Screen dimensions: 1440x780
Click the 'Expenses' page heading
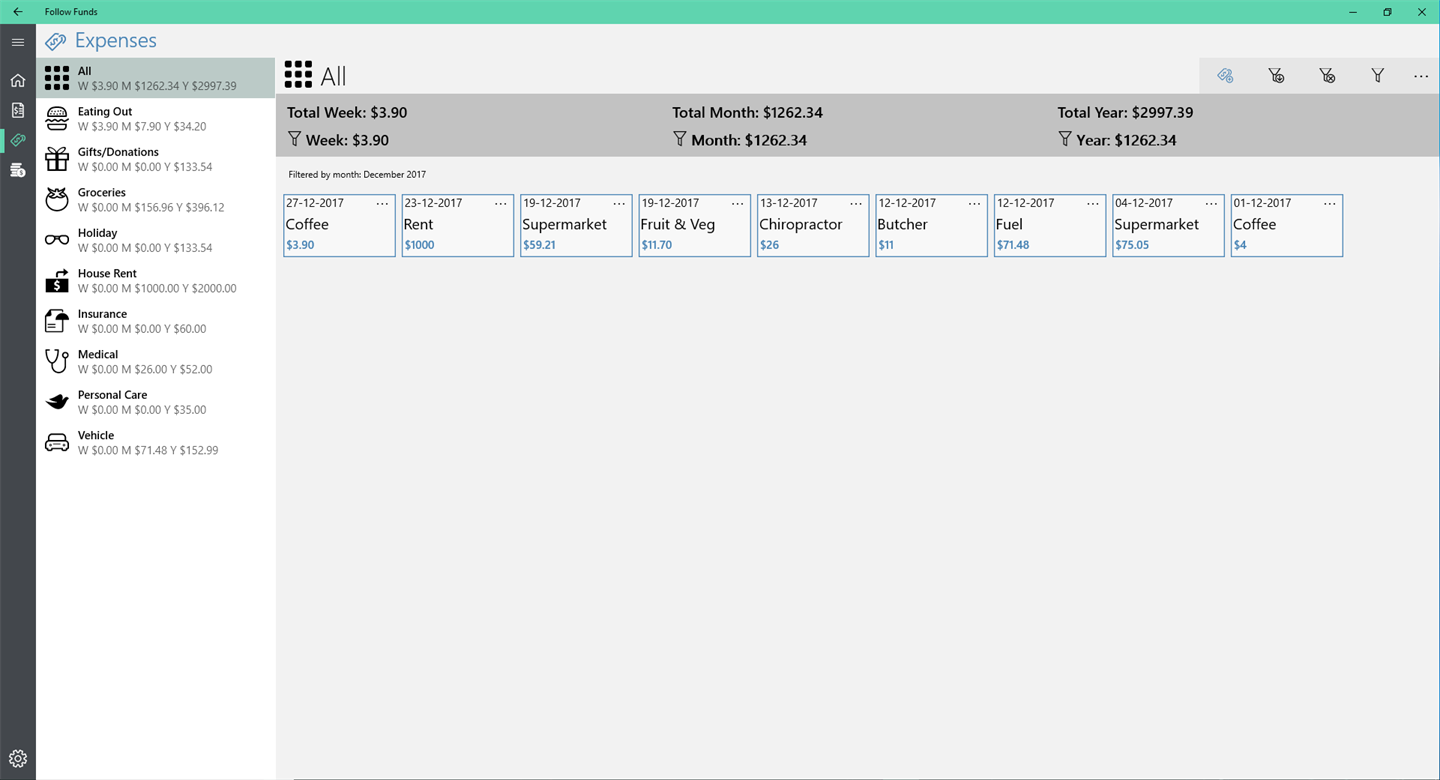tap(115, 41)
